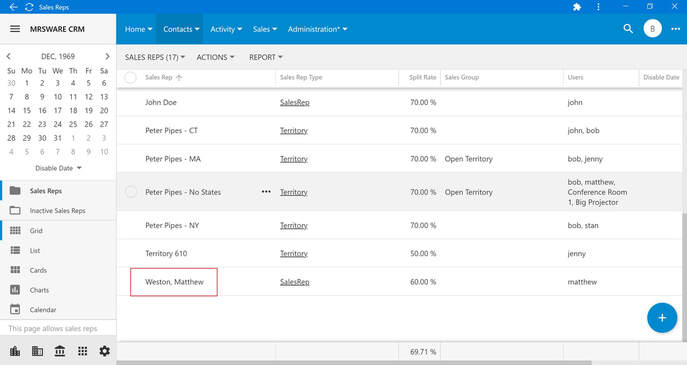Open the Sales dropdown menu
This screenshot has height=365, width=687.
[265, 29]
